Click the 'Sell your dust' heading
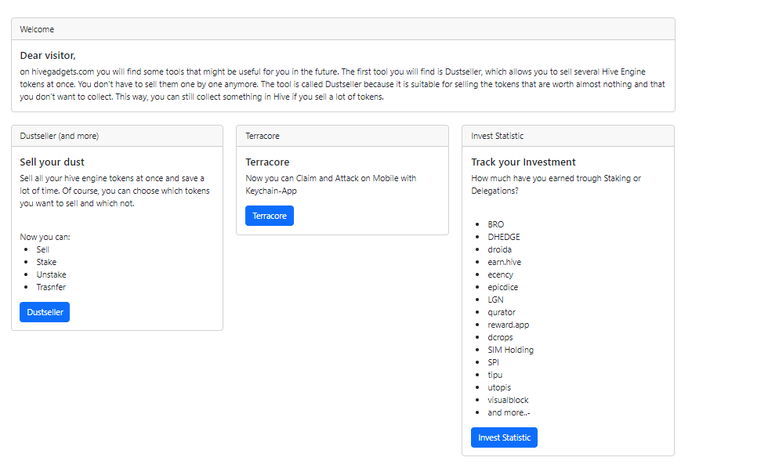The height and width of the screenshot is (469, 768). pos(52,162)
